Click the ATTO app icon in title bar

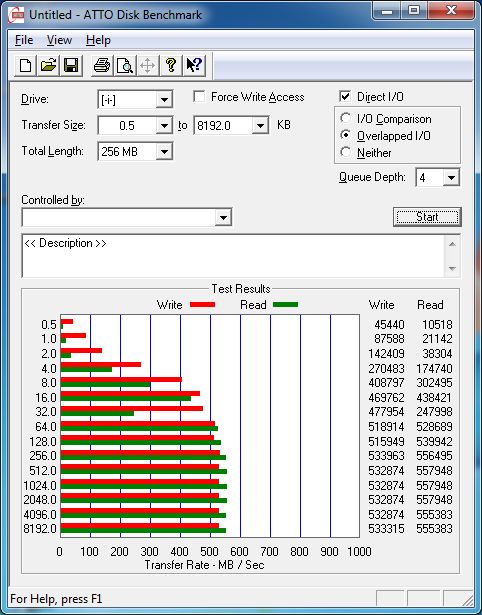coord(16,15)
